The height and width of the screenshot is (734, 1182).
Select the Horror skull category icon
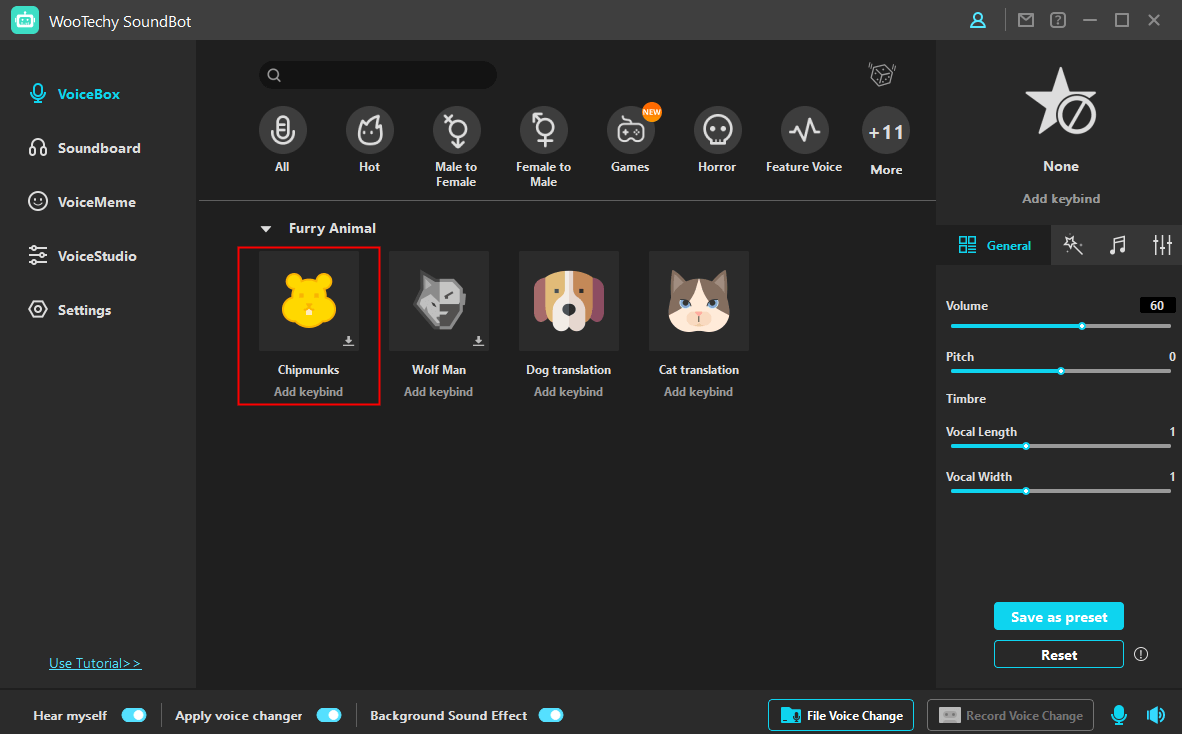(x=717, y=130)
